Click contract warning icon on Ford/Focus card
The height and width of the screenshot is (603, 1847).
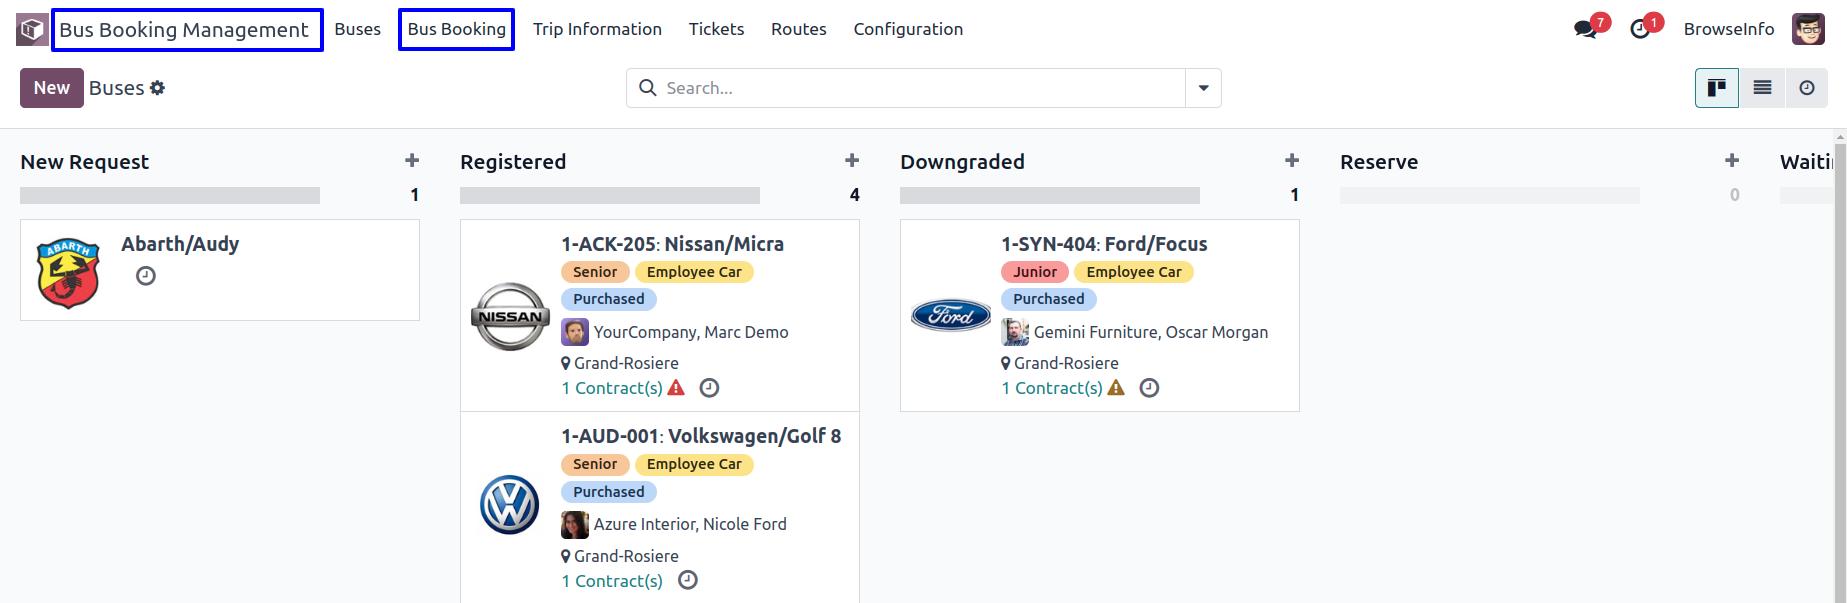pos(1116,388)
